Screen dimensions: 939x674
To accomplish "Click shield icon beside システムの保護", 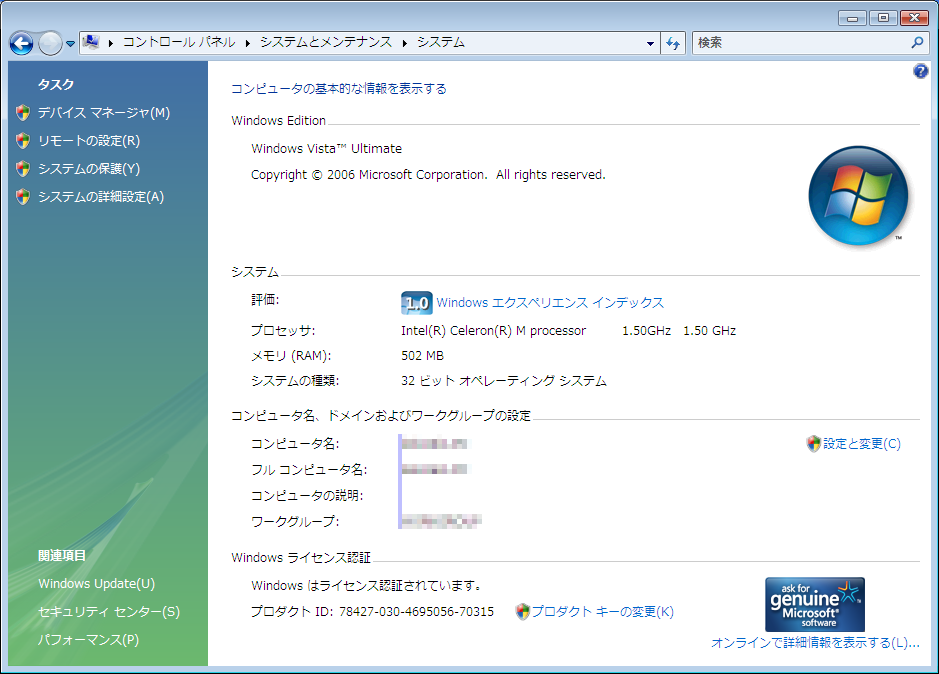I will pos(23,169).
